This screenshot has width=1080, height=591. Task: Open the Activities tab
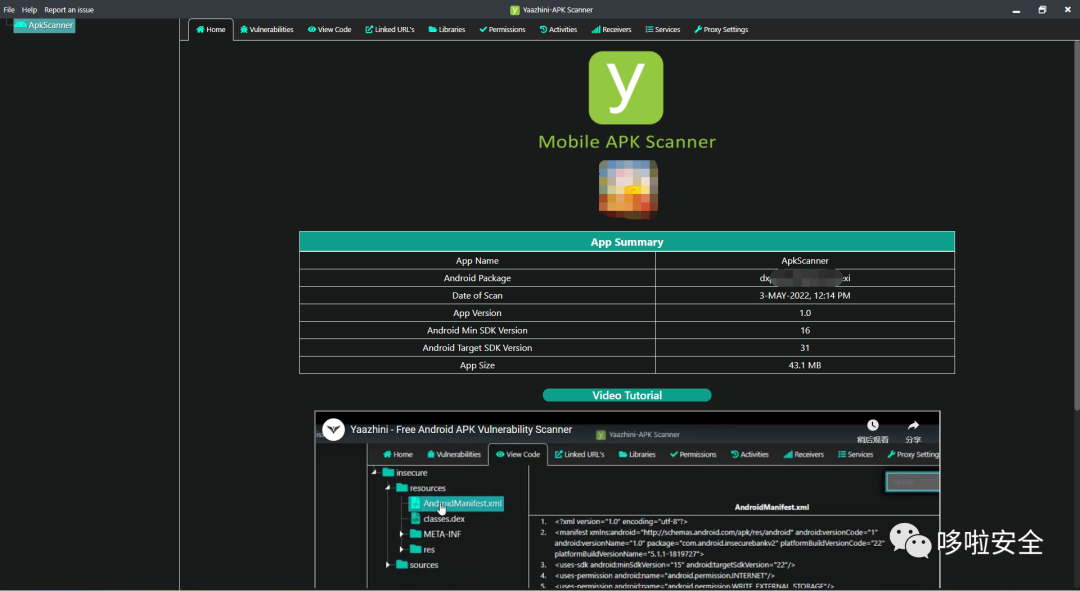558,30
